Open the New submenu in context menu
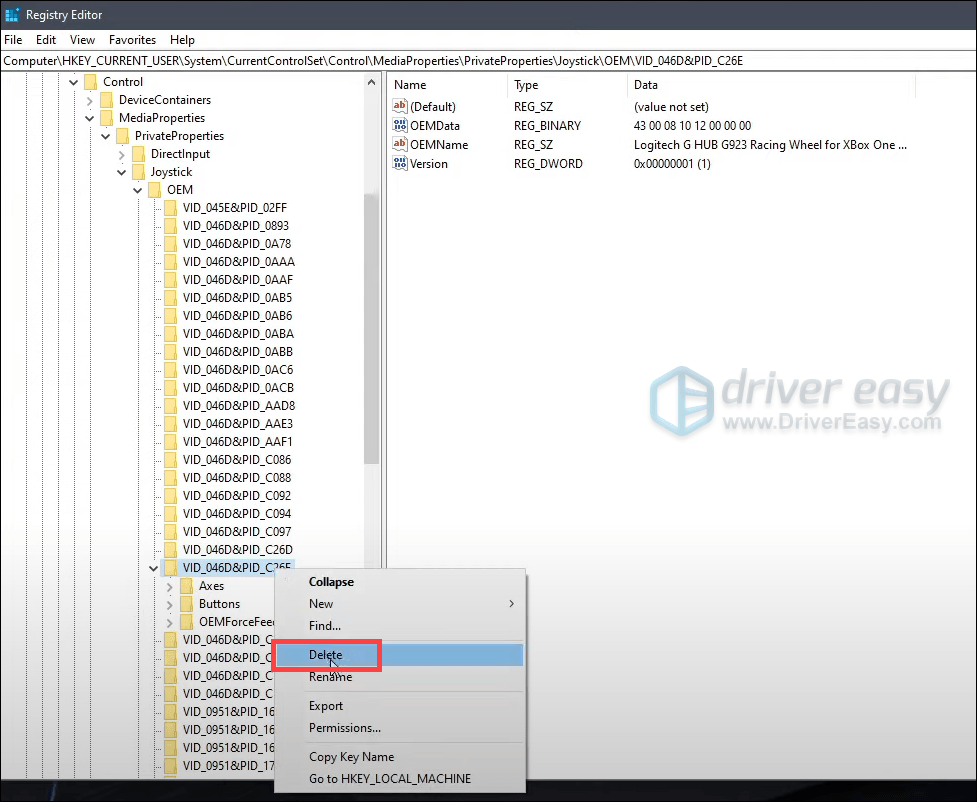The image size is (977, 802). (x=320, y=603)
